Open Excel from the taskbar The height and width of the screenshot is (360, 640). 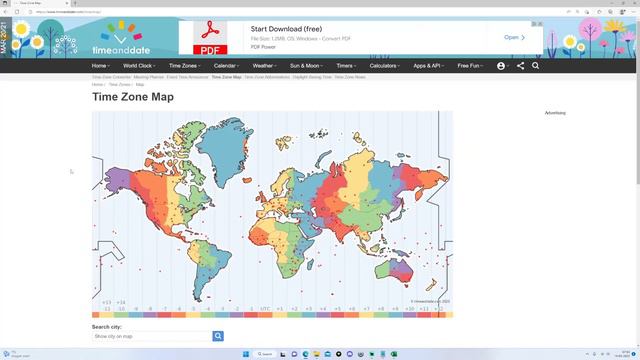tap(394, 354)
